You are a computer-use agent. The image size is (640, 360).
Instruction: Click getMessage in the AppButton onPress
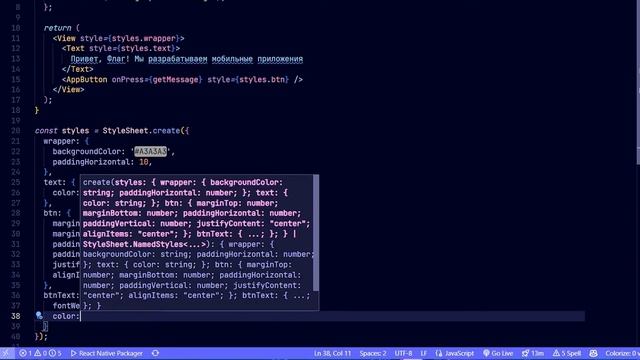[x=176, y=80]
